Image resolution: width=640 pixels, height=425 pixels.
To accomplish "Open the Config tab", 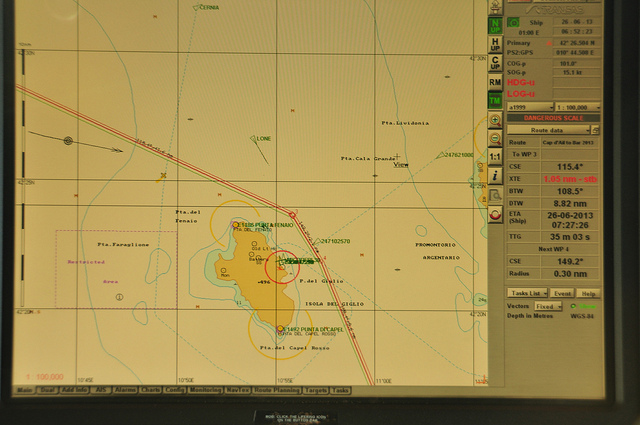I will (175, 390).
